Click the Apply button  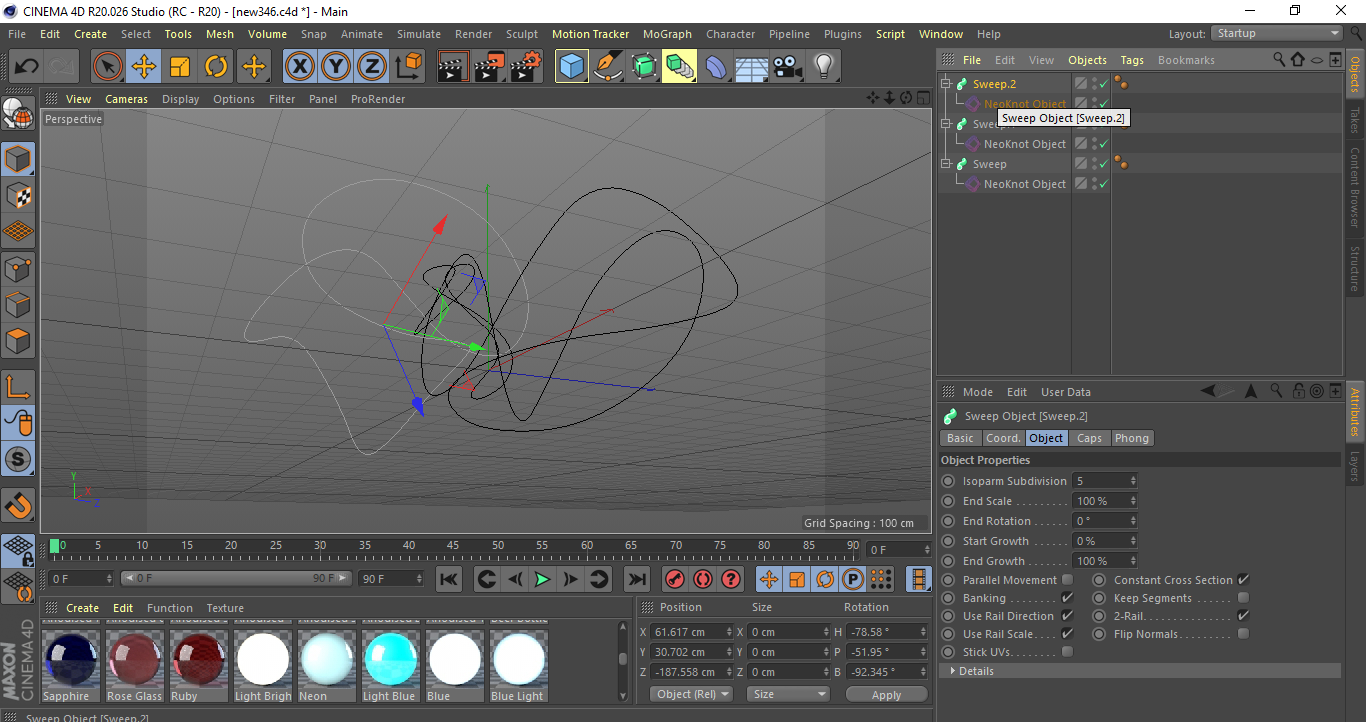[886, 694]
